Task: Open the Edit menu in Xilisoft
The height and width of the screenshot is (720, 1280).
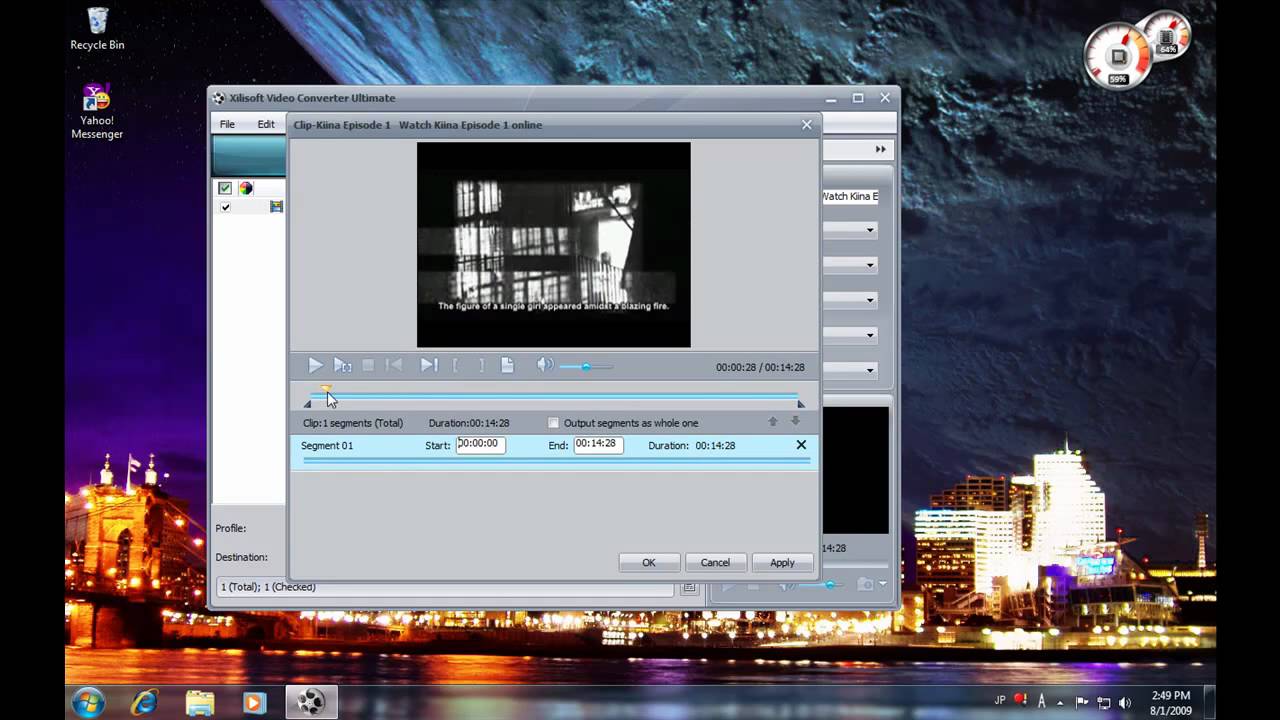Action: 266,124
